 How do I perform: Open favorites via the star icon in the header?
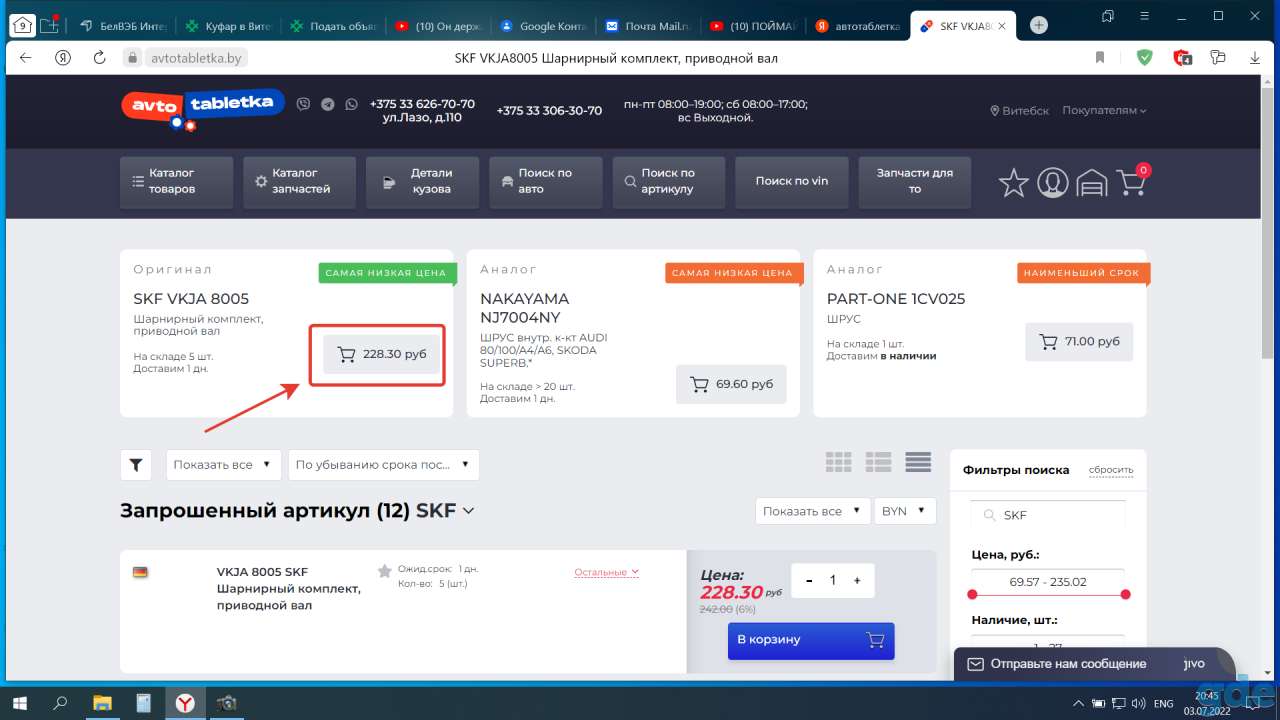tap(1013, 183)
